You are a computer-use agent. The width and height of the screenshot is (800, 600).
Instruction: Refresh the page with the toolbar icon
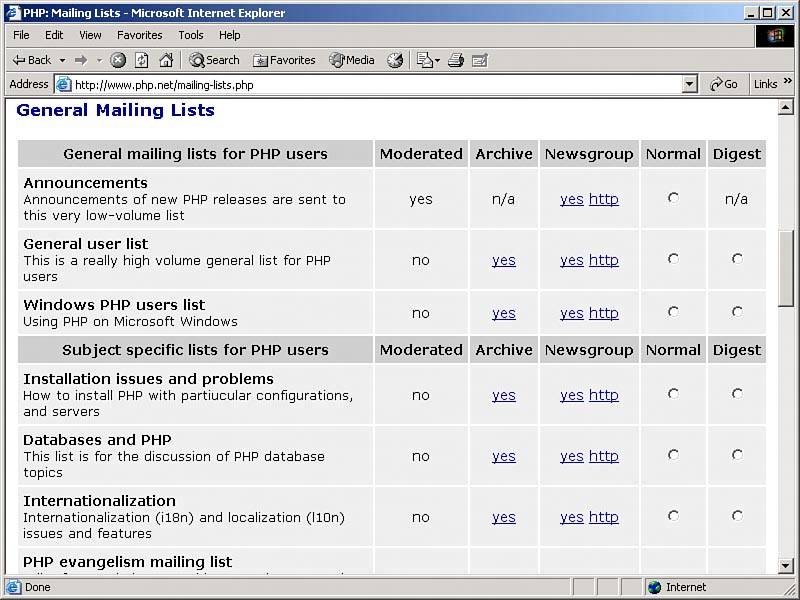click(x=142, y=60)
